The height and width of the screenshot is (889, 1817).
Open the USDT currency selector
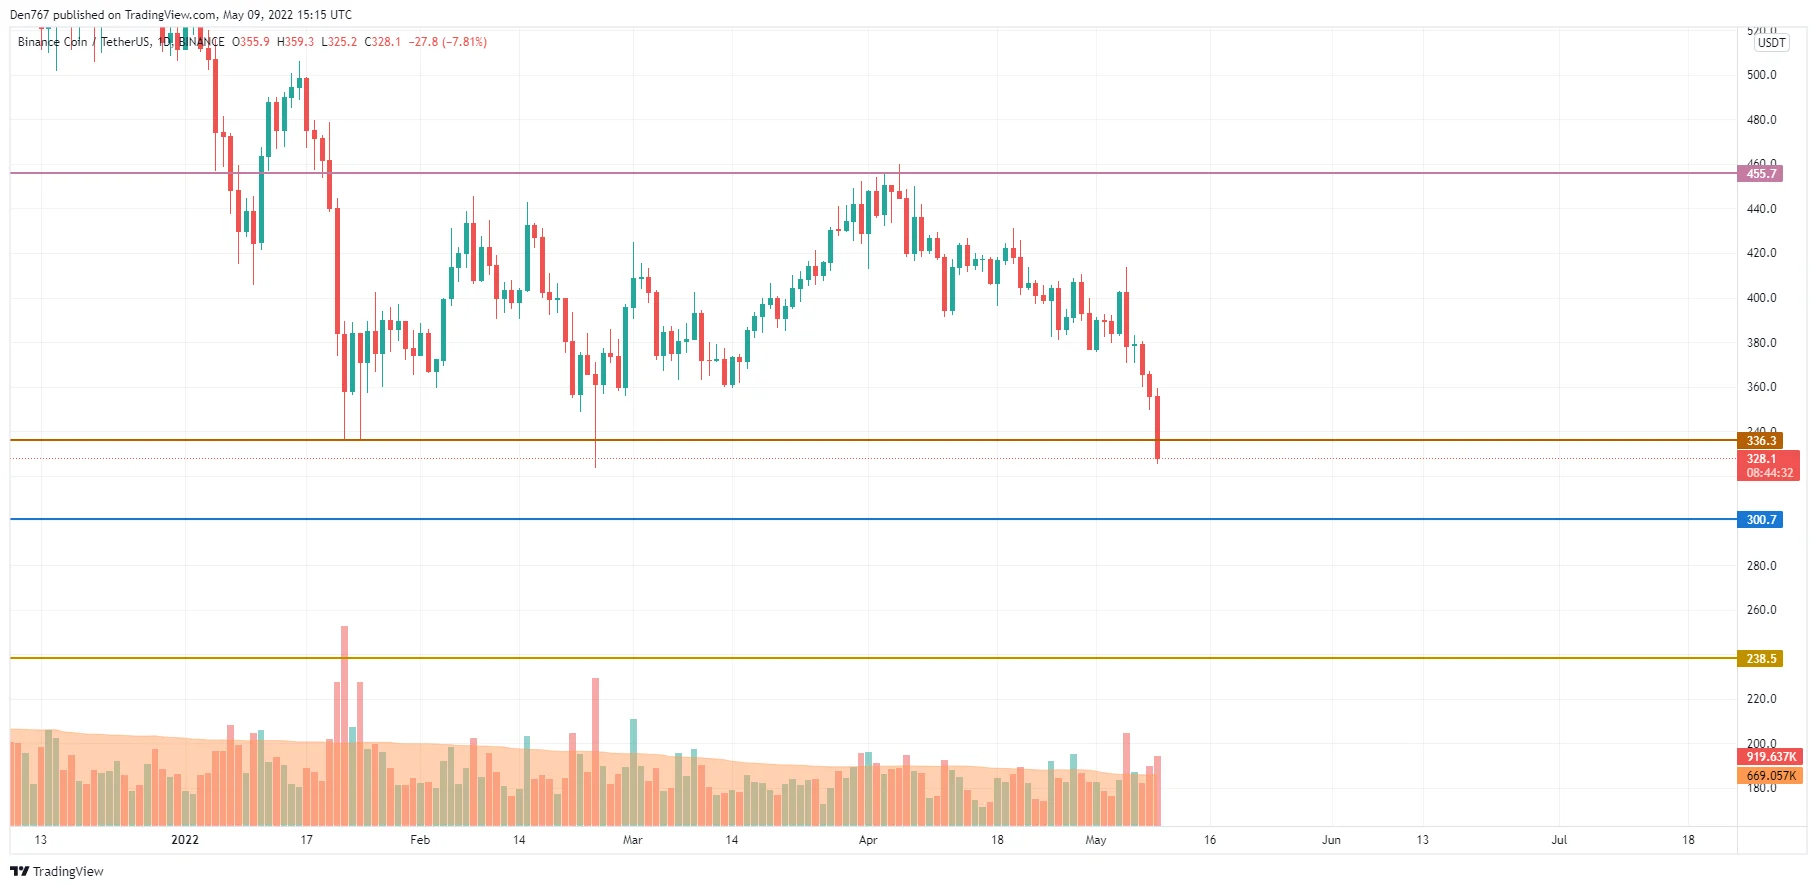1771,43
